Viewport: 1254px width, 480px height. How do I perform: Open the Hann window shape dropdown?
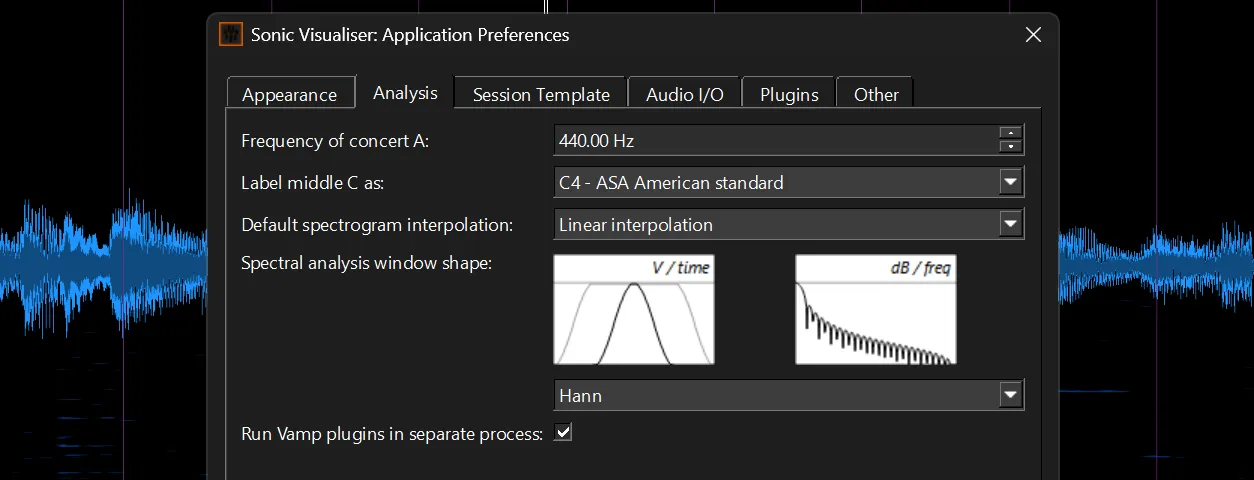pos(788,395)
